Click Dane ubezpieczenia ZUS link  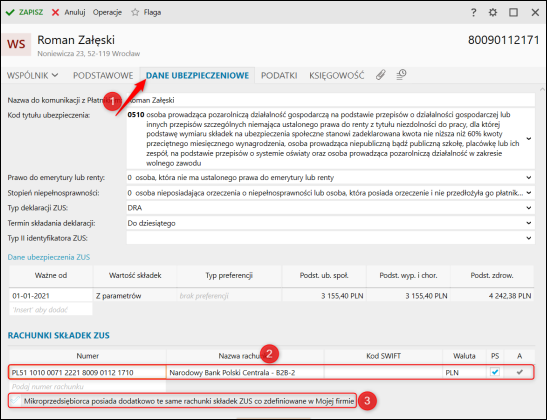pos(49,257)
